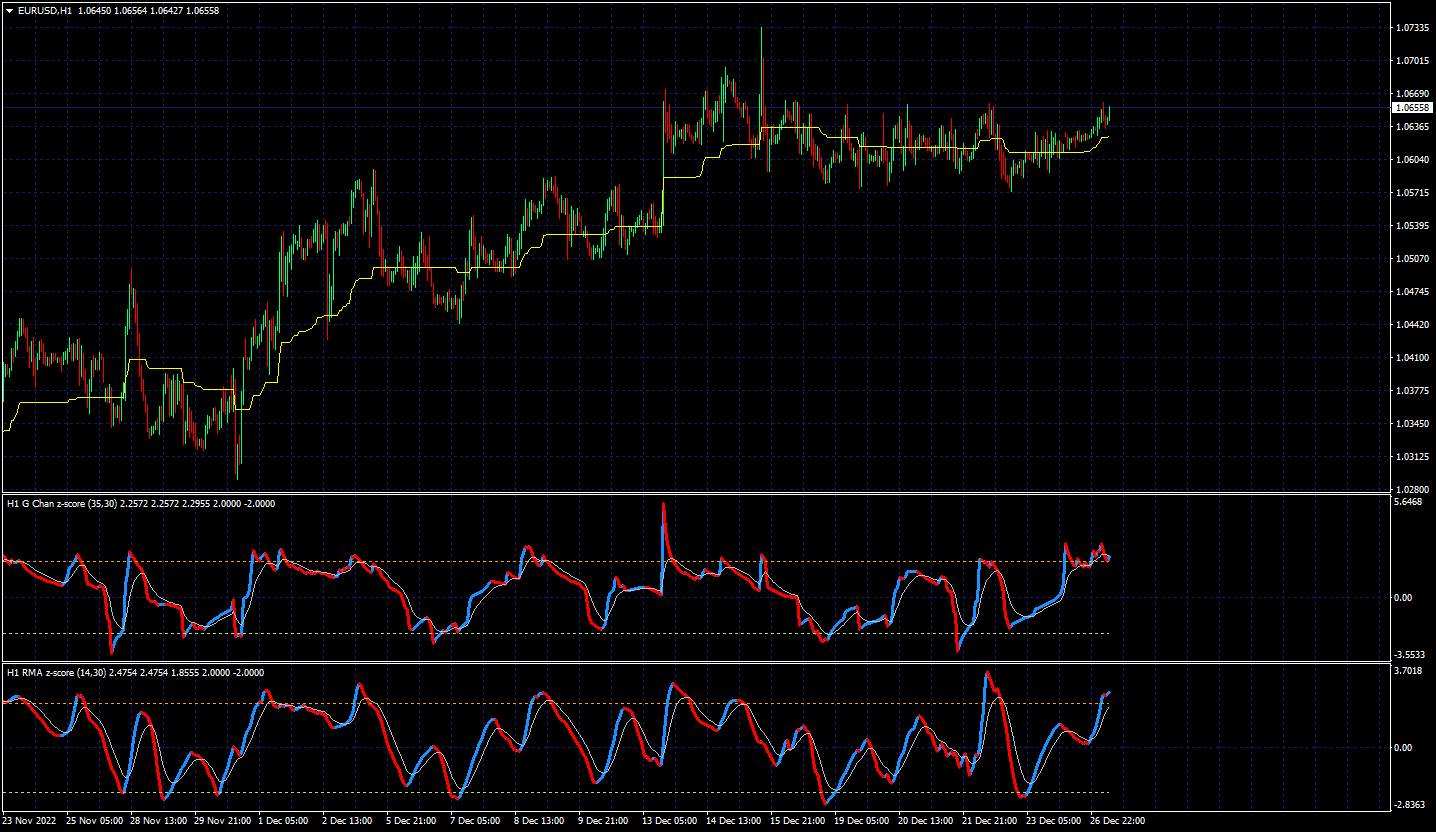The height and width of the screenshot is (832, 1436).
Task: Click the 1.07335 price axis label
Action: click(x=1411, y=28)
